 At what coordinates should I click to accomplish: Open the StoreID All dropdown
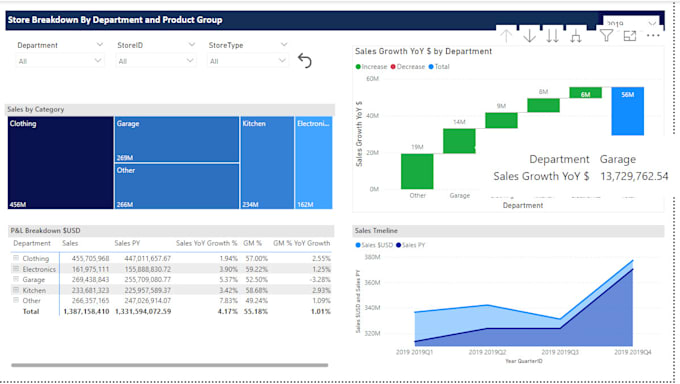click(156, 61)
